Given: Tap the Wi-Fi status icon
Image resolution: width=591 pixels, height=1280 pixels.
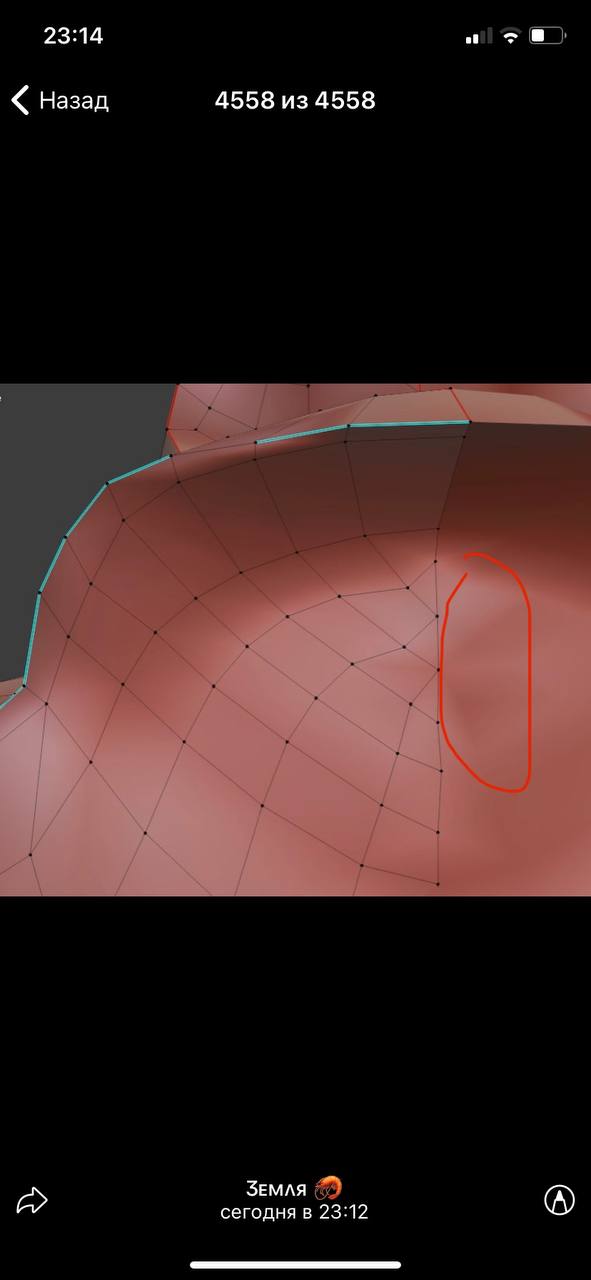Looking at the screenshot, I should coord(511,36).
